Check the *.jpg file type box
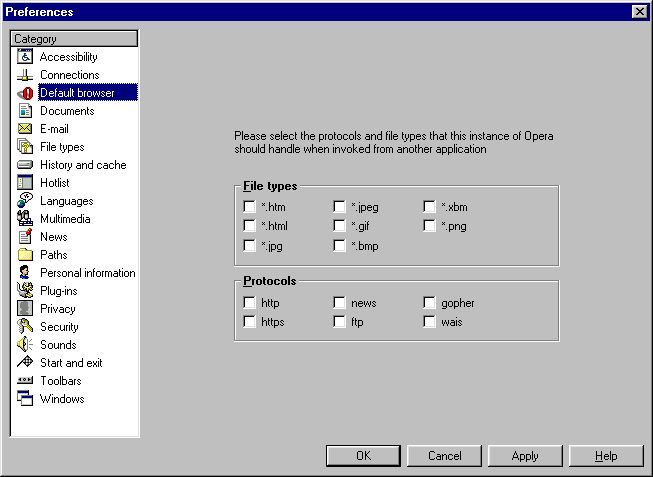The height and width of the screenshot is (477, 653). (249, 246)
